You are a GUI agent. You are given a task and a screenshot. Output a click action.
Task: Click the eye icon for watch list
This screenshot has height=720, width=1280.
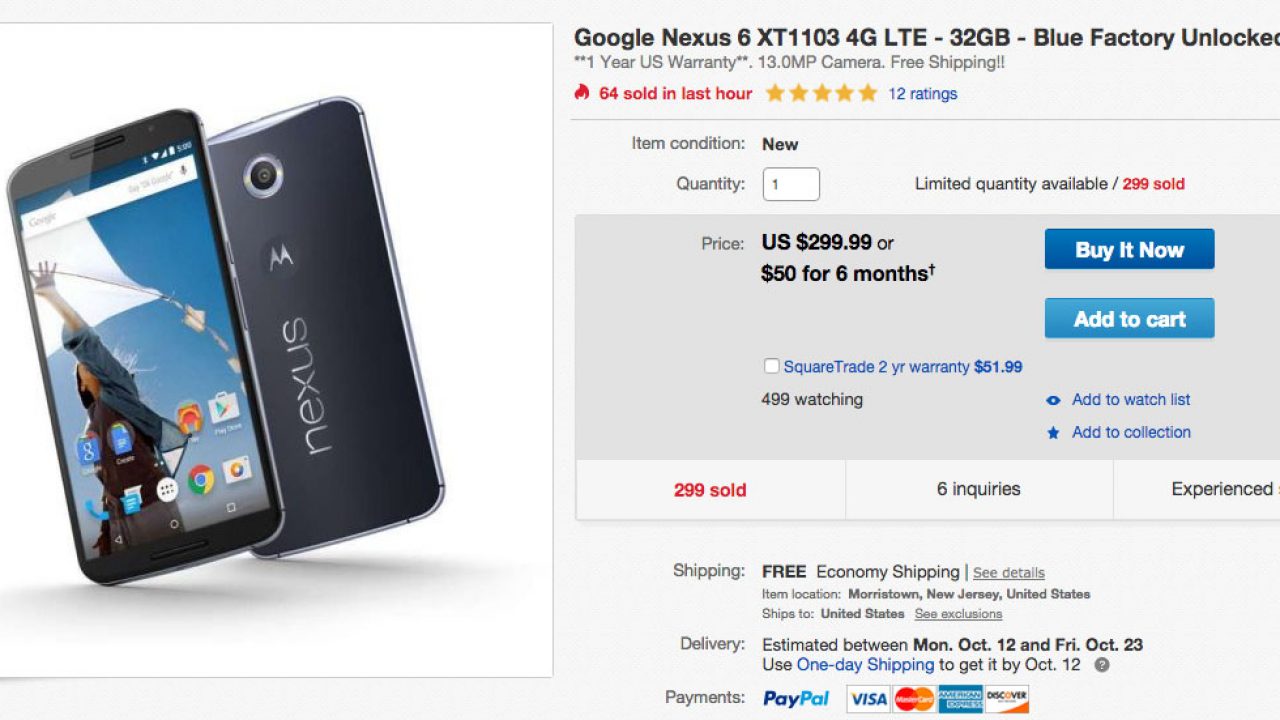click(1053, 400)
